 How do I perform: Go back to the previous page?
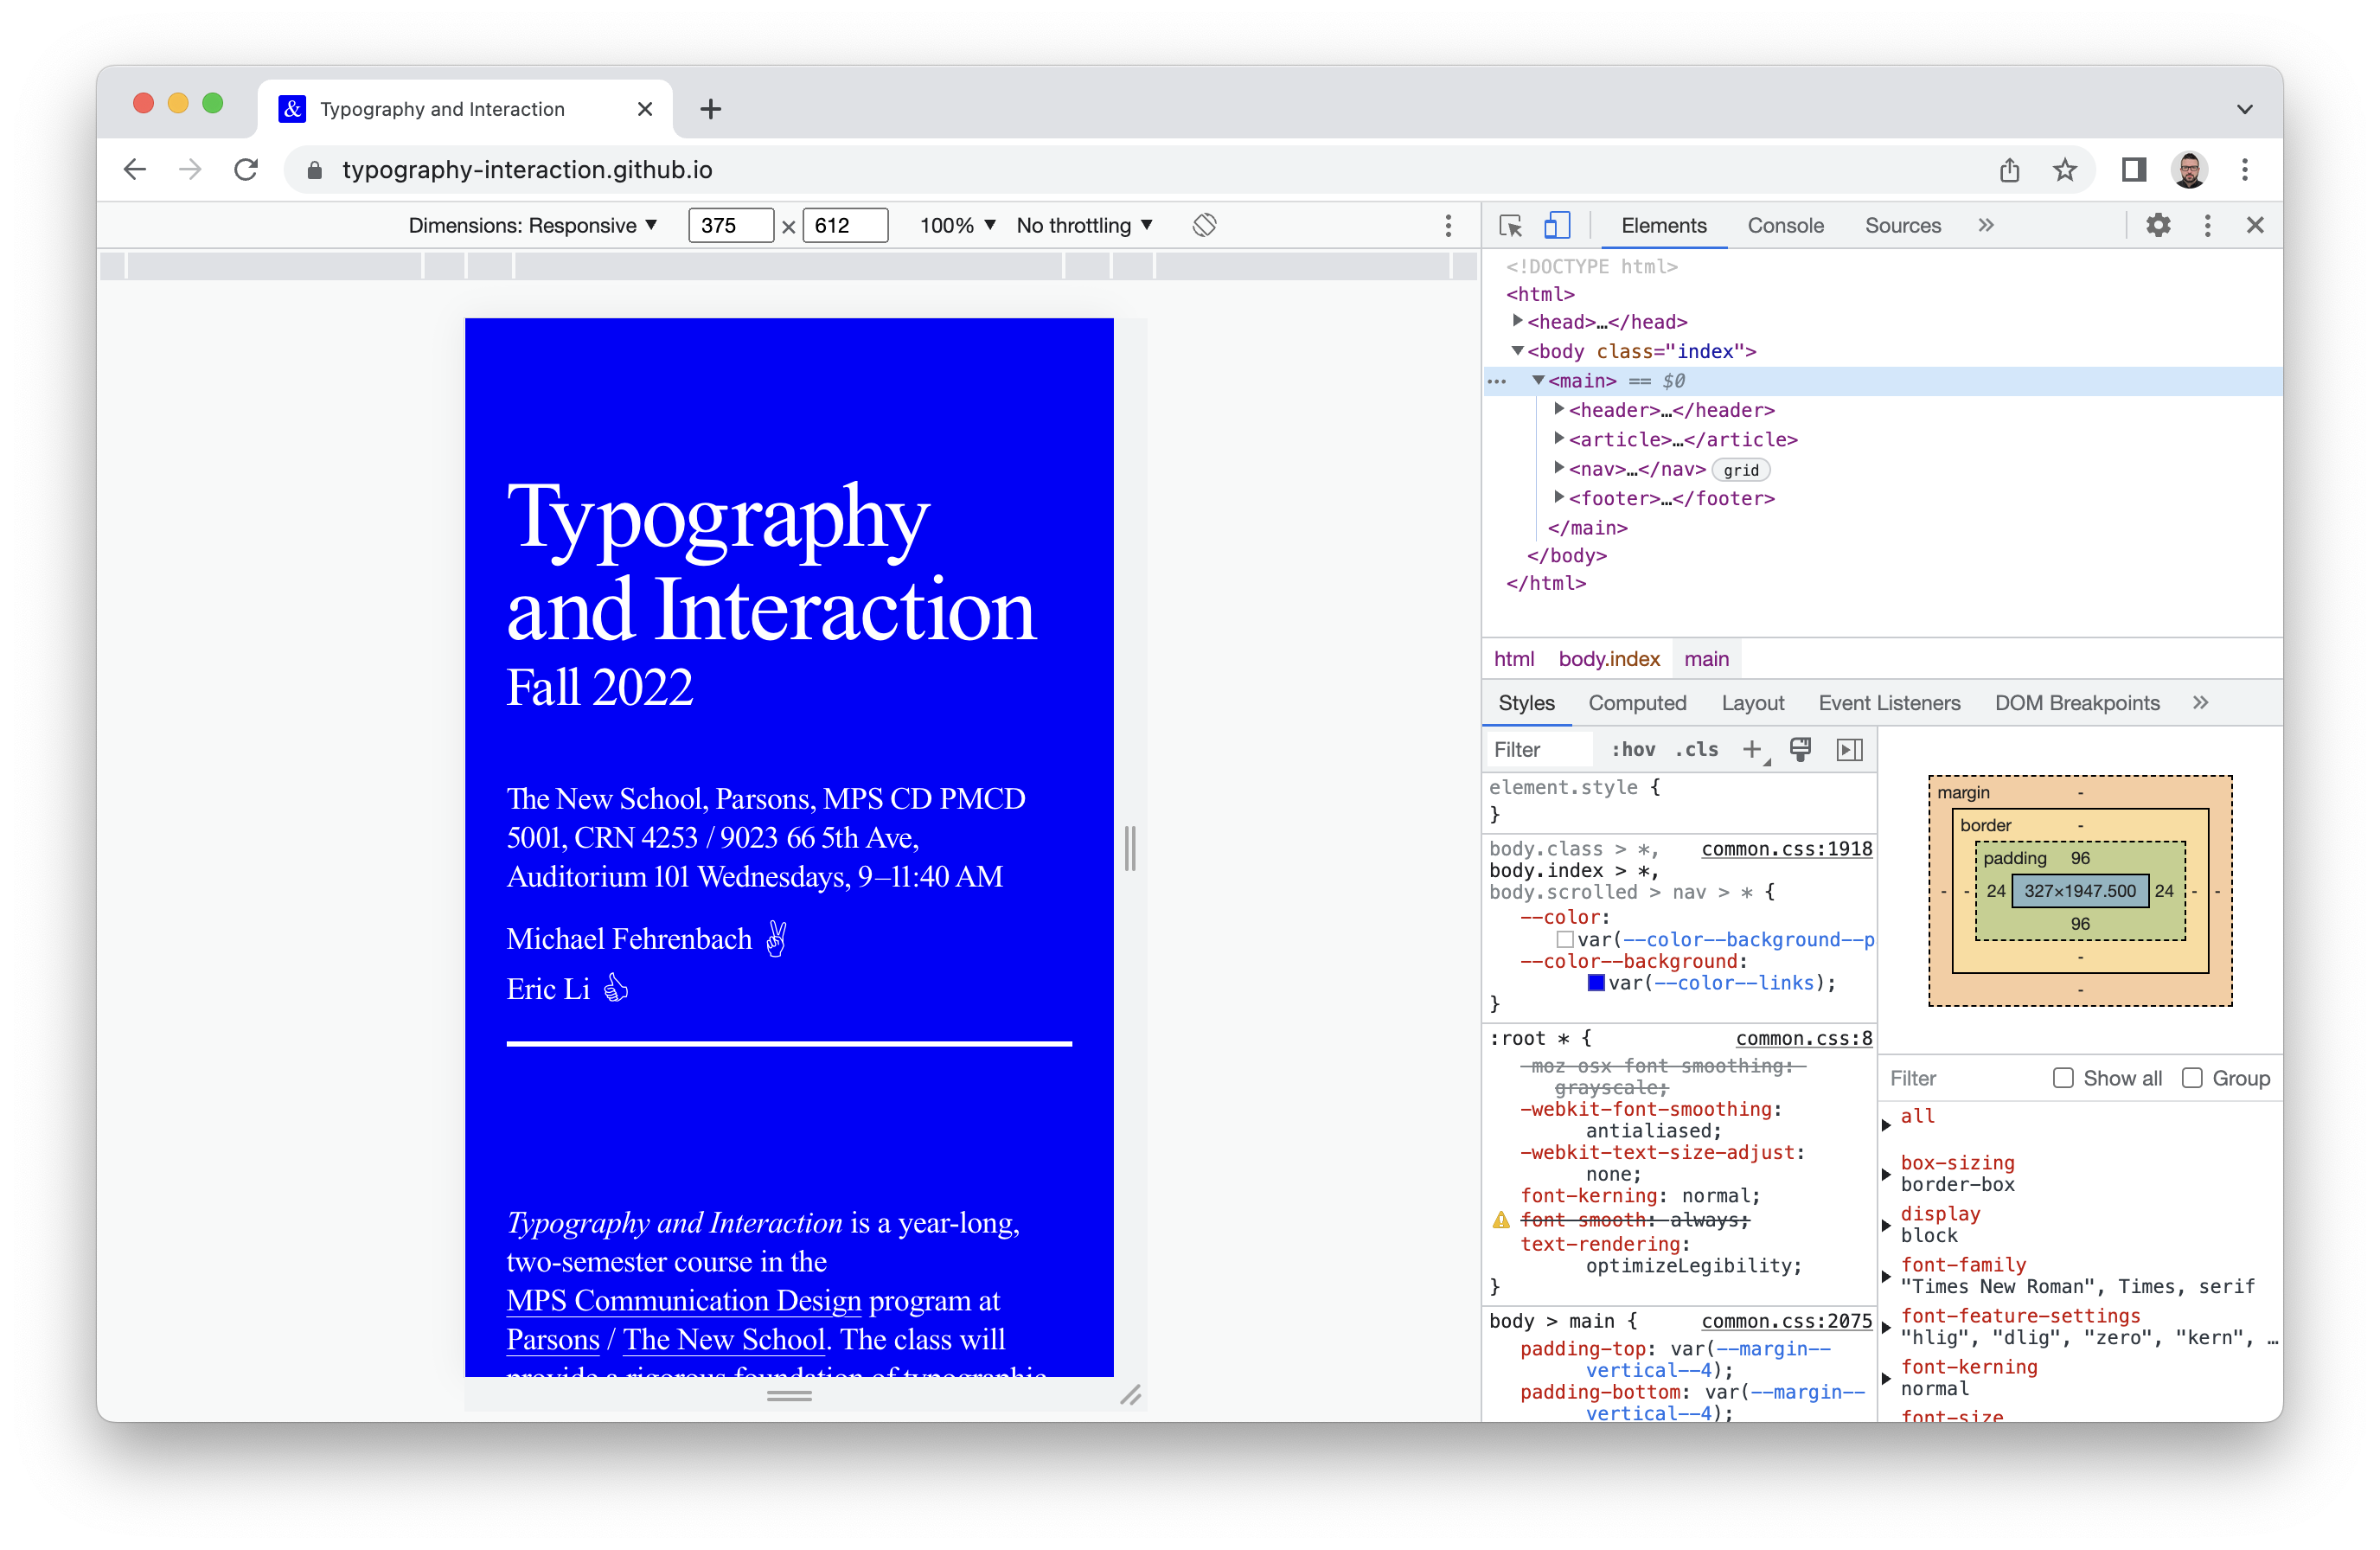click(x=135, y=169)
